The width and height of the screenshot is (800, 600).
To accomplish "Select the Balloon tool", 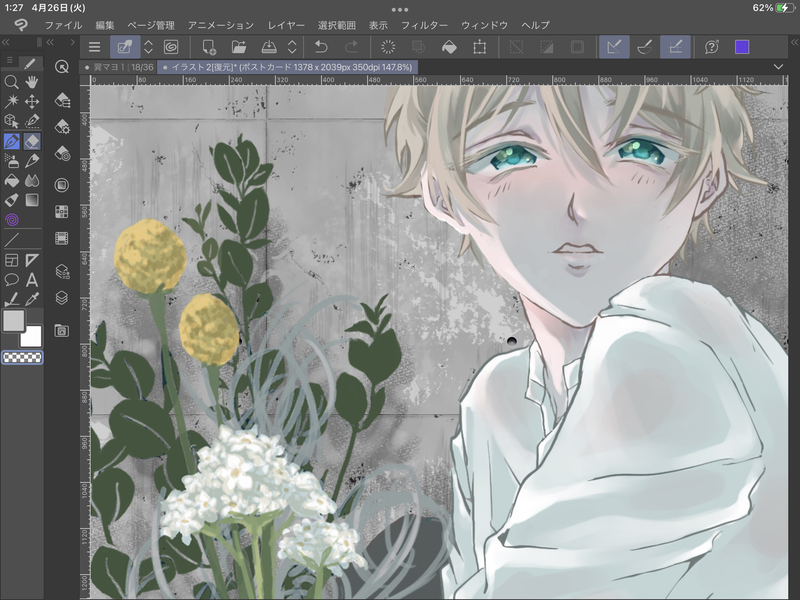I will pos(11,280).
